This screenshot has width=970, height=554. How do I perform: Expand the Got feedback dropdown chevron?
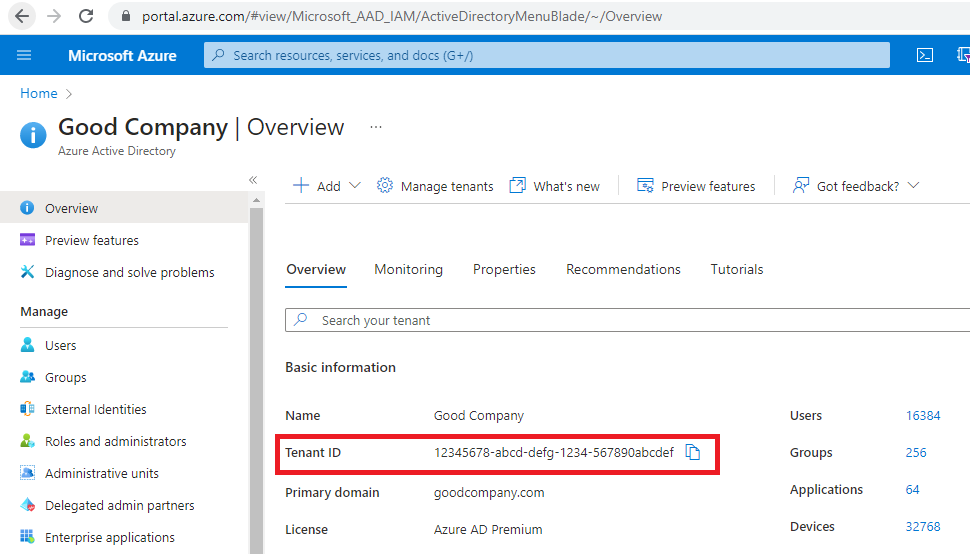(913, 185)
